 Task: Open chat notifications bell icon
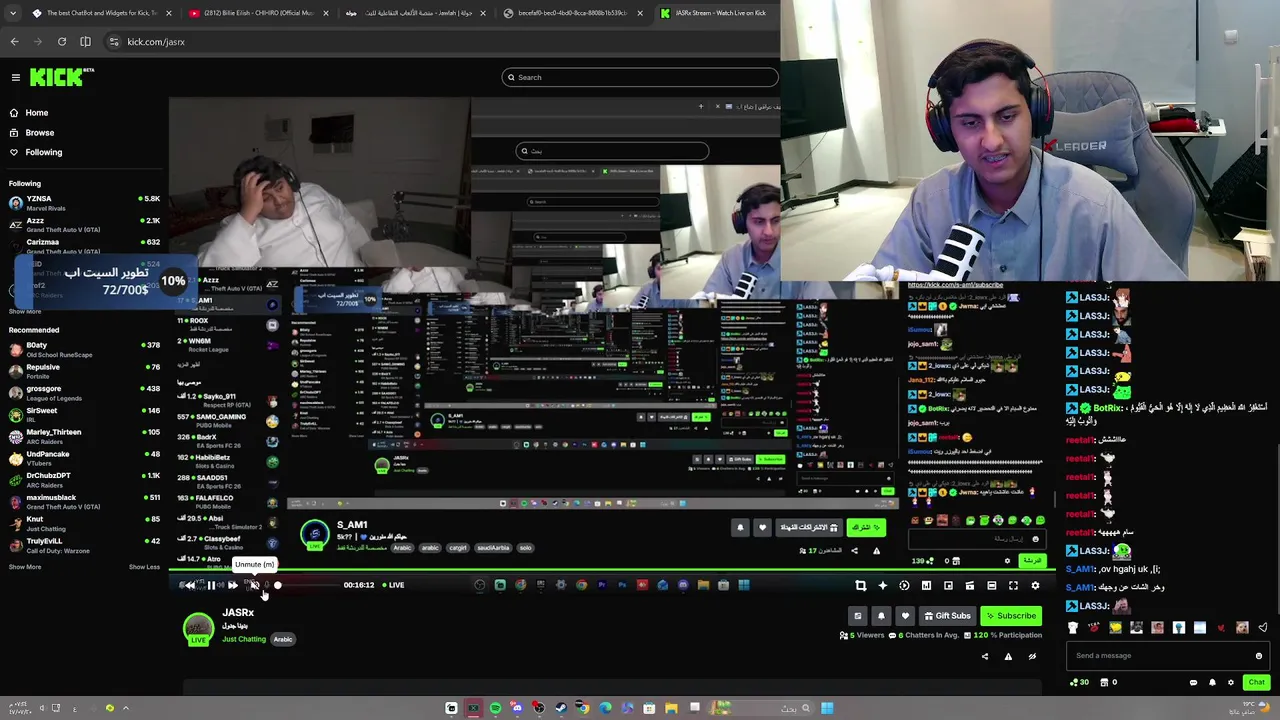click(x=1212, y=683)
